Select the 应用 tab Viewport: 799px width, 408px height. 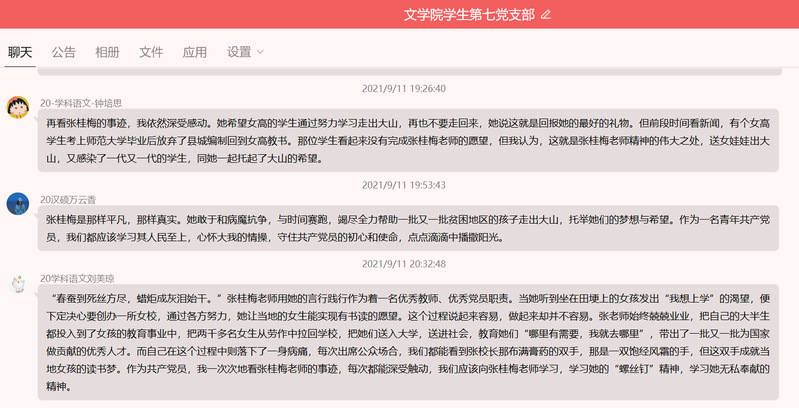[x=195, y=52]
